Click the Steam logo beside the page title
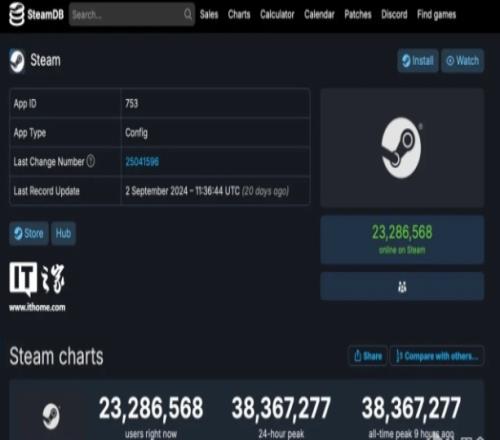Screen dimensions: 500x440 tap(17, 61)
